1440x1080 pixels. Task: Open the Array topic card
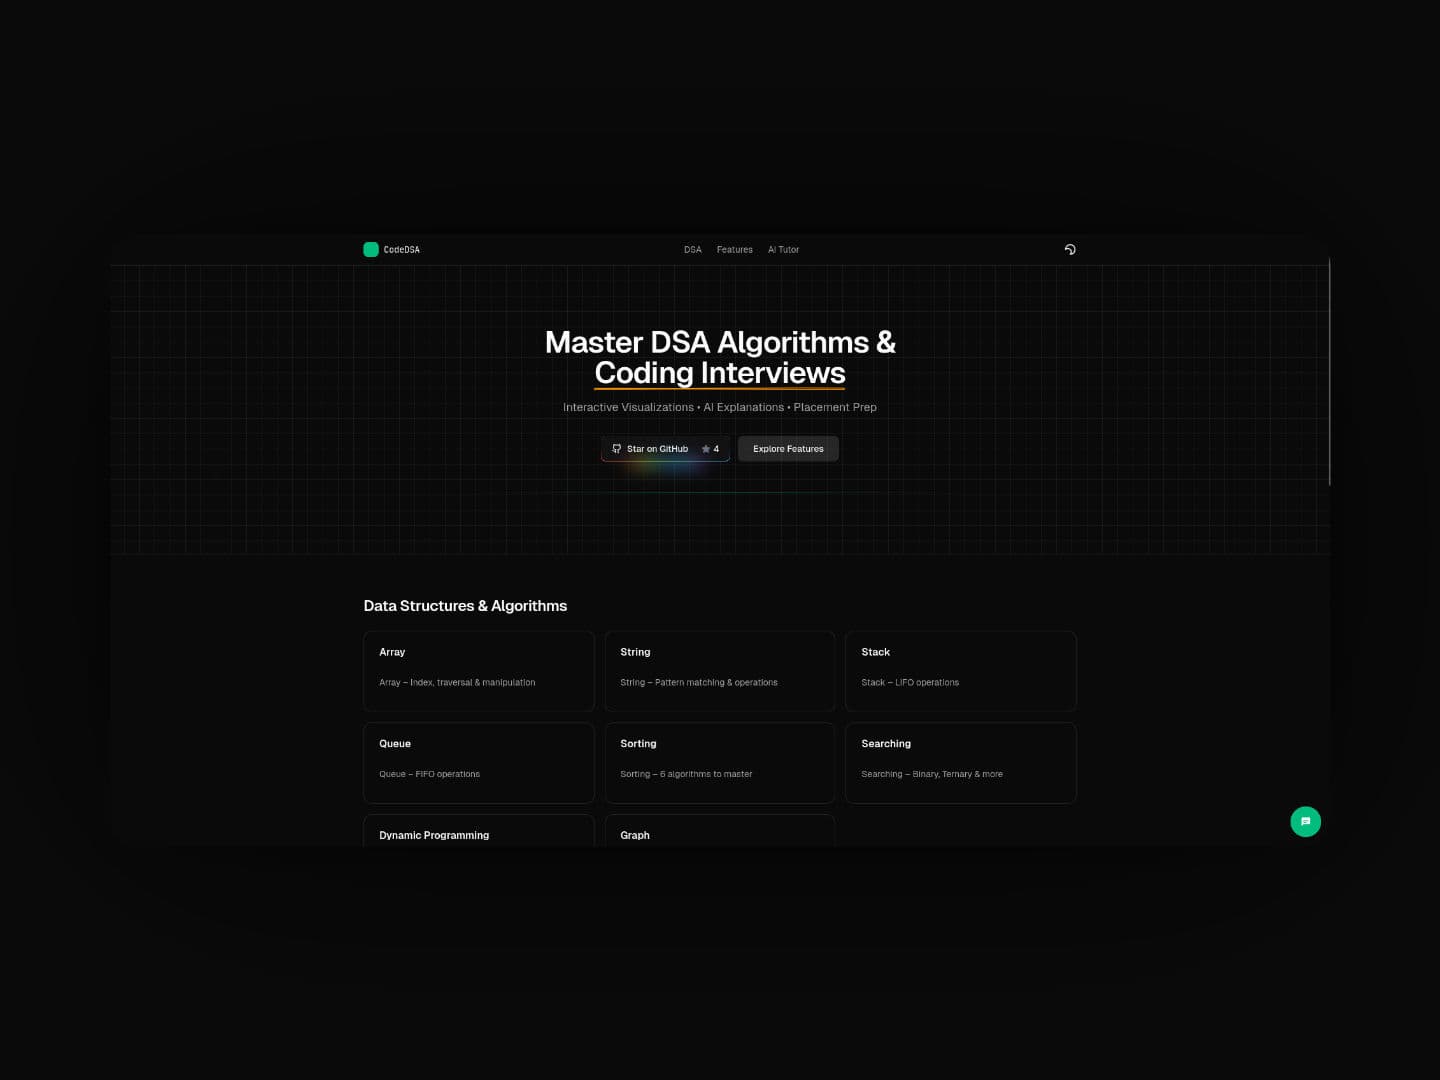tap(478, 670)
